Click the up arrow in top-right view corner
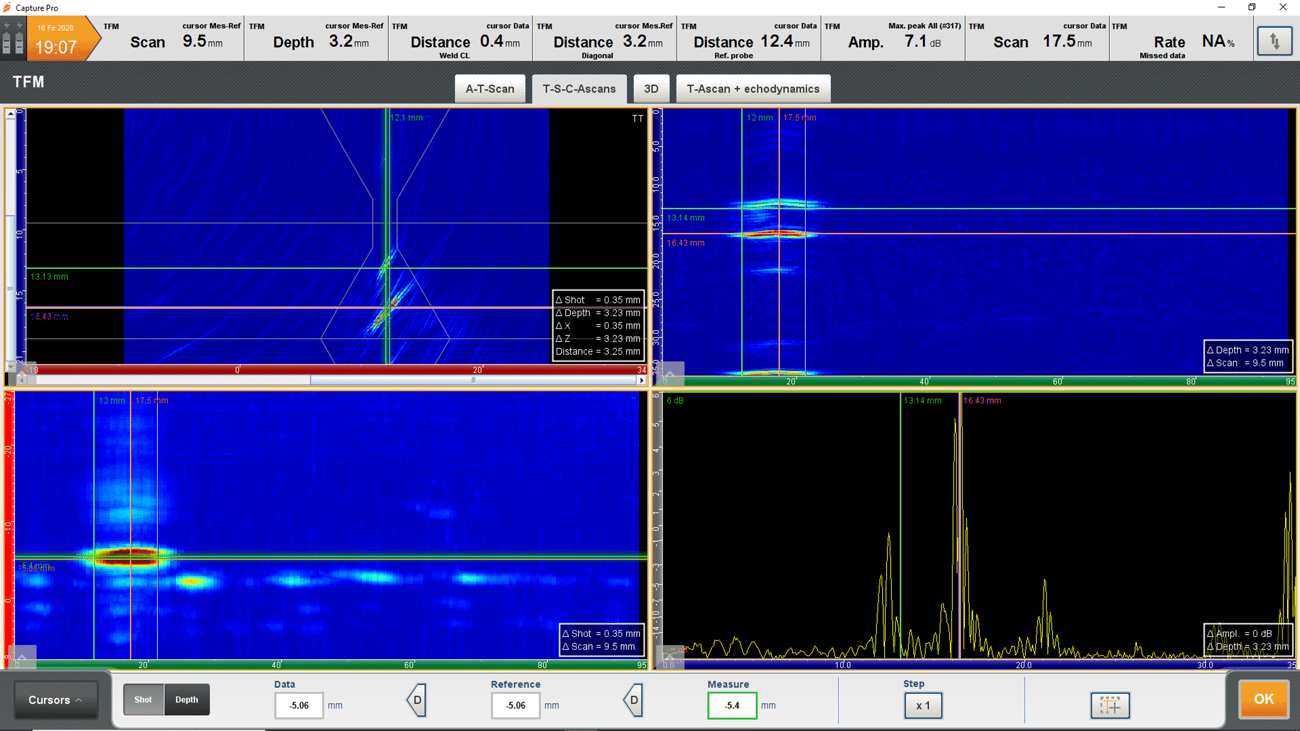1300x731 pixels. pos(670,374)
